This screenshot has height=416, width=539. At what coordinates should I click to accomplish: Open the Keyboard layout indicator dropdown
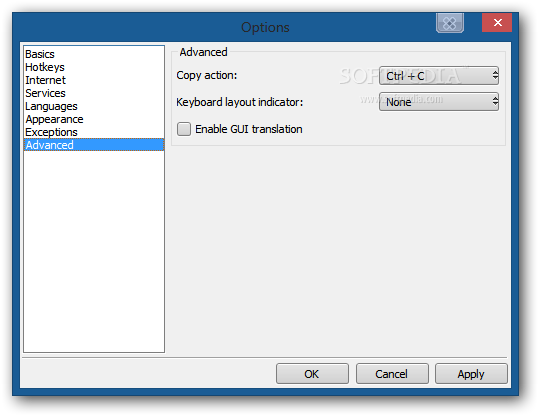(439, 102)
